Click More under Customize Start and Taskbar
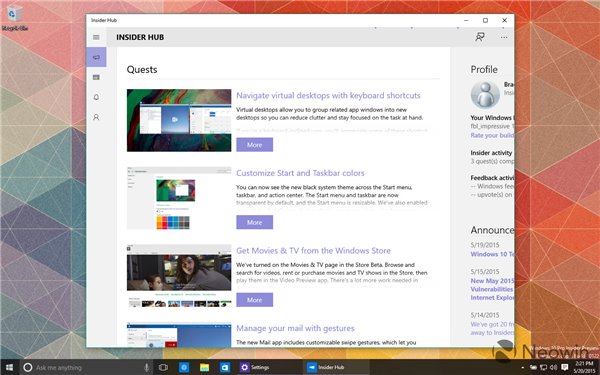This screenshot has width=600, height=375. coord(254,222)
